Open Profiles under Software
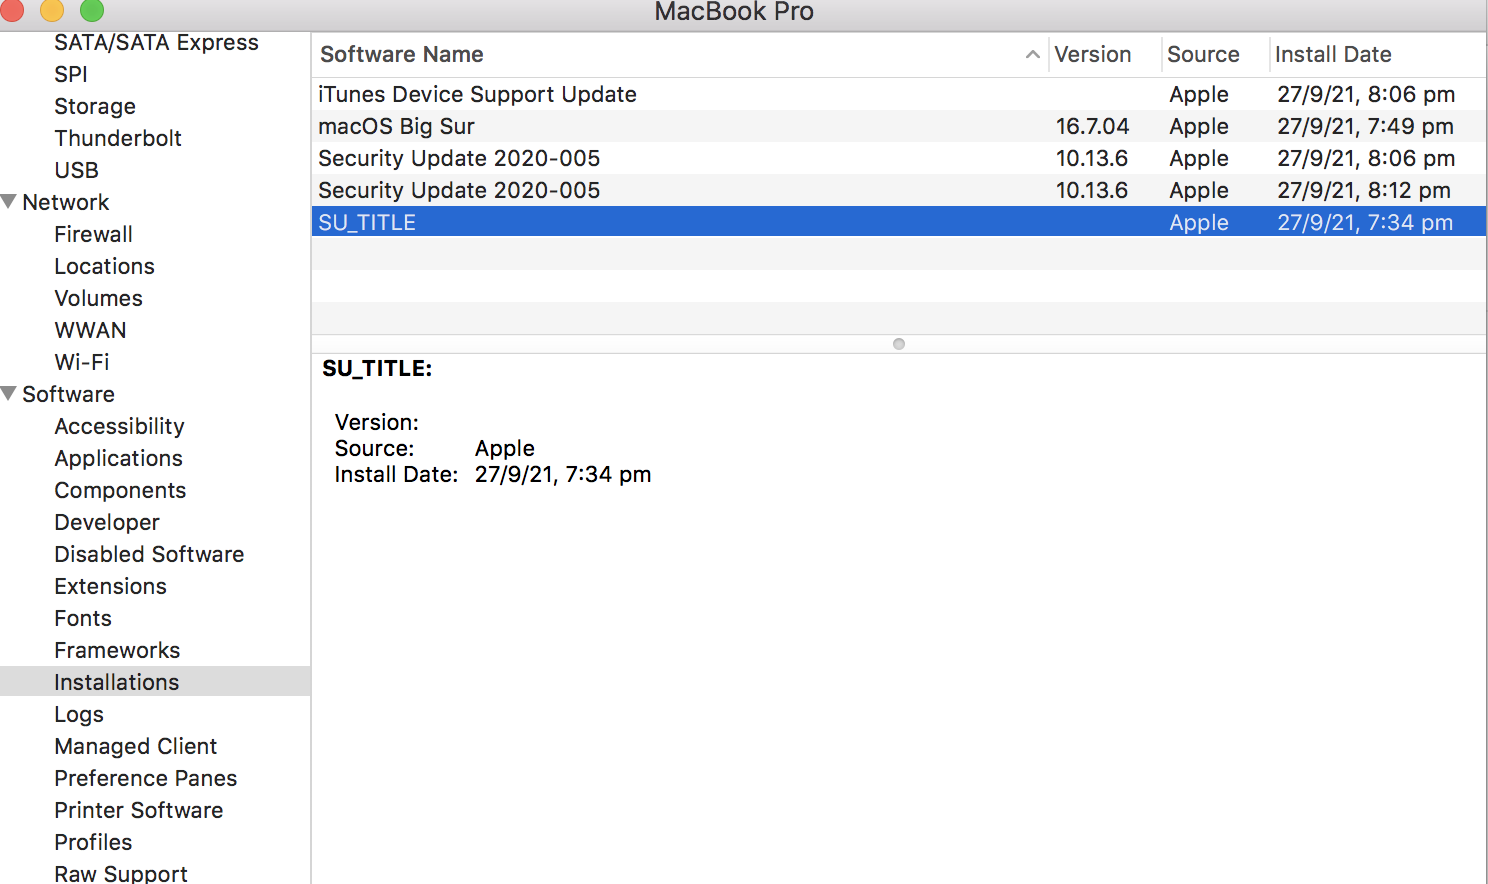 93,842
